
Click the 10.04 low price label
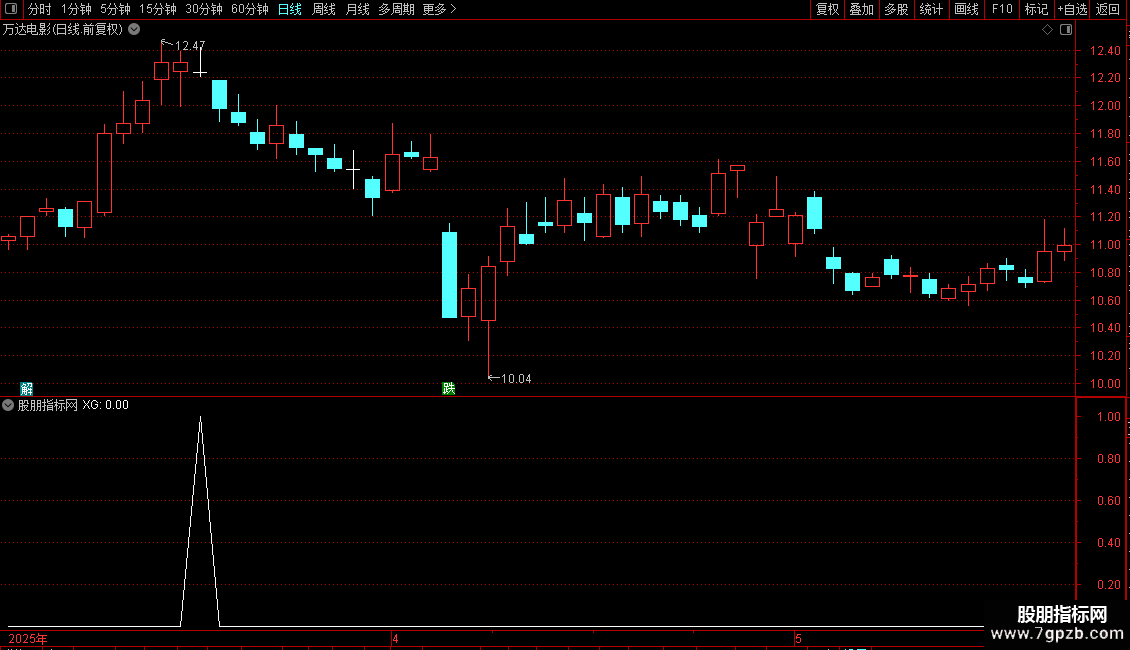[516, 379]
